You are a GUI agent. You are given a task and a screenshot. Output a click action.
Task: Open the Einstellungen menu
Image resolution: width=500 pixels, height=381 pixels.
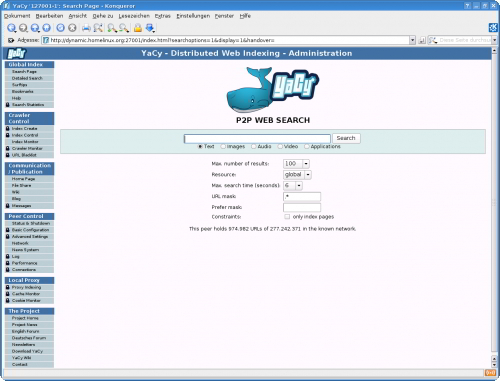point(193,16)
